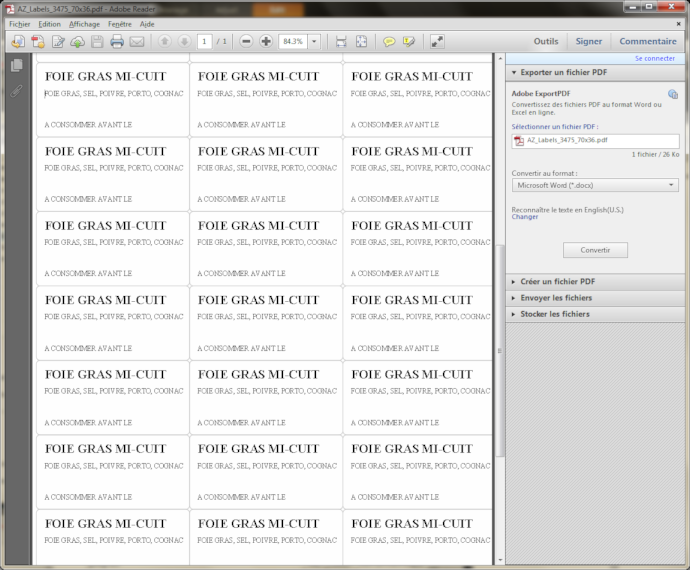Click the first FOIE GRAS MI-CUIT label title

pos(106,77)
